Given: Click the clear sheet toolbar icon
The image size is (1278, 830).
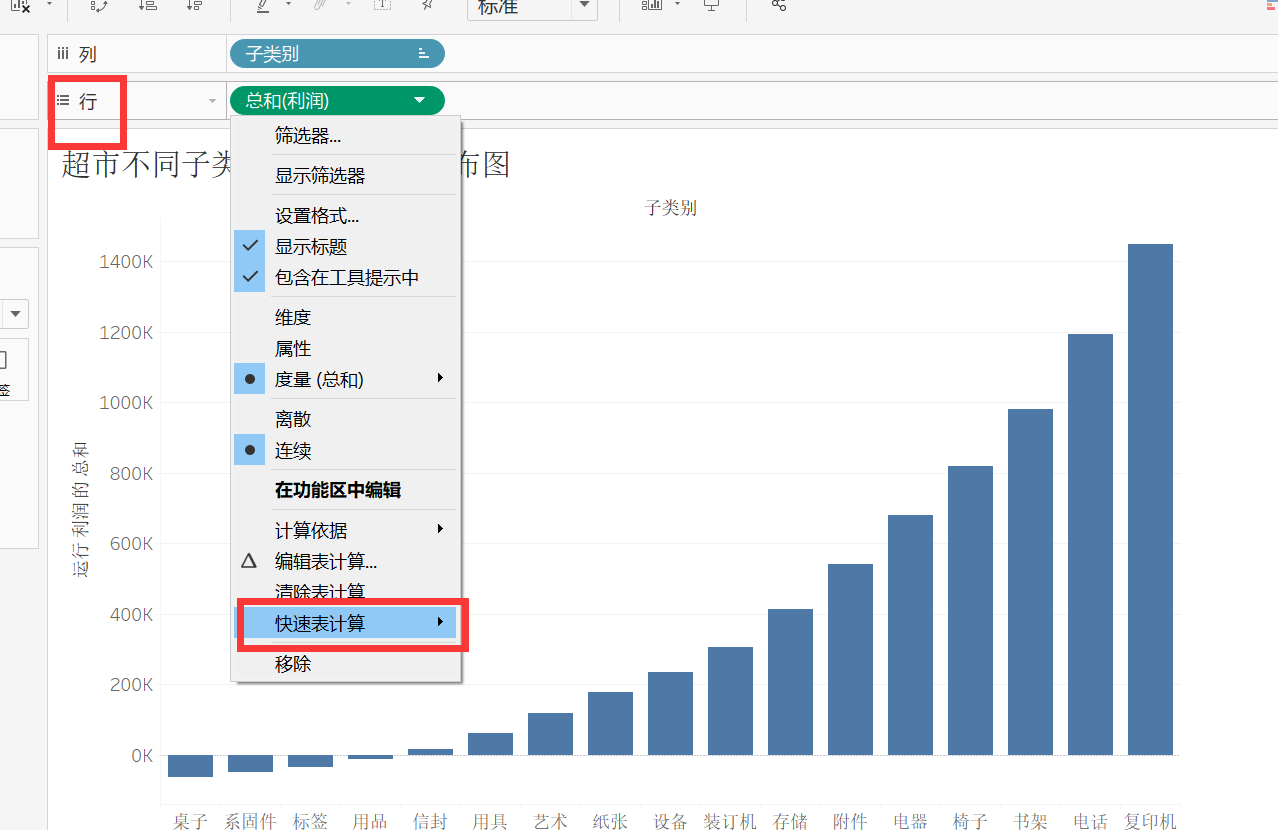Looking at the screenshot, I should (x=20, y=5).
